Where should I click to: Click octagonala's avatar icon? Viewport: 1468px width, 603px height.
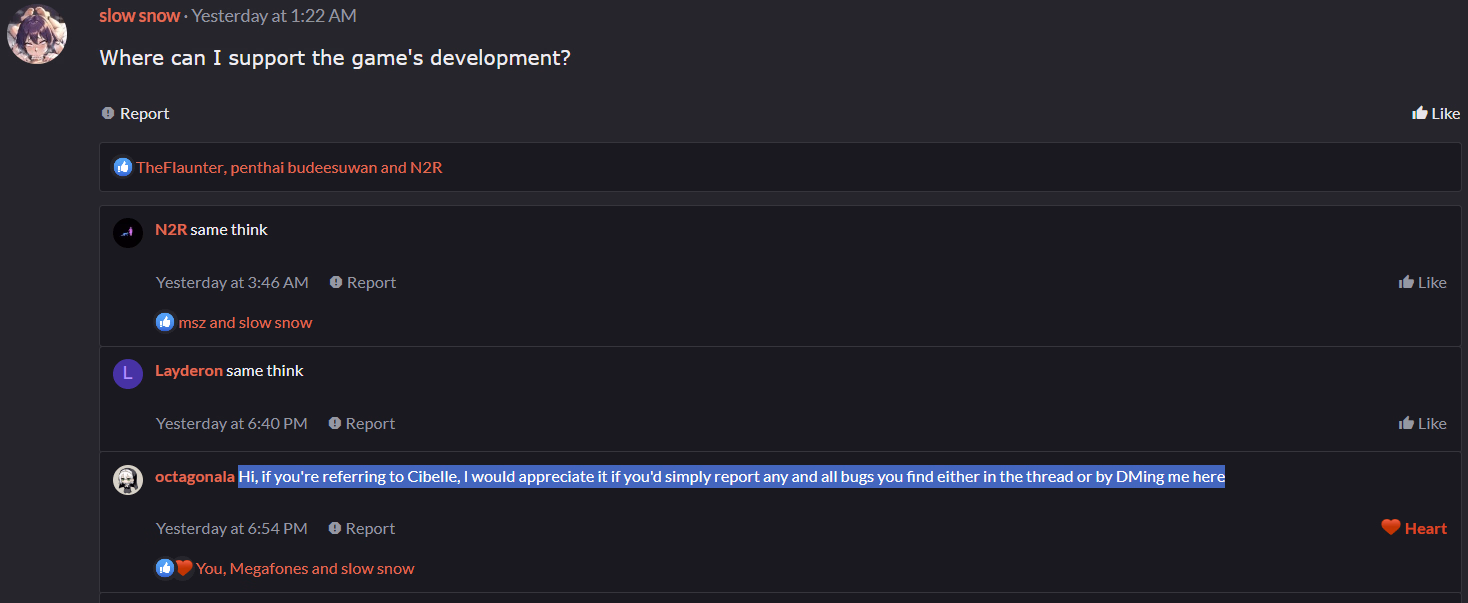(128, 480)
